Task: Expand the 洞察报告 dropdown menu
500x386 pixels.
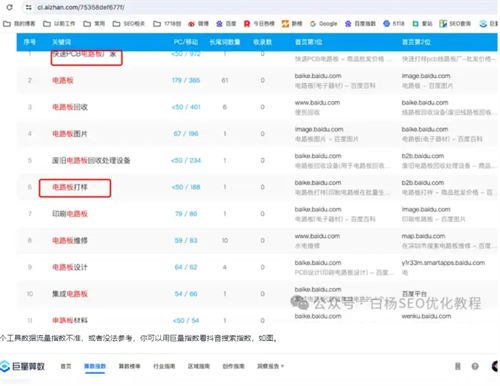Action: point(270,366)
